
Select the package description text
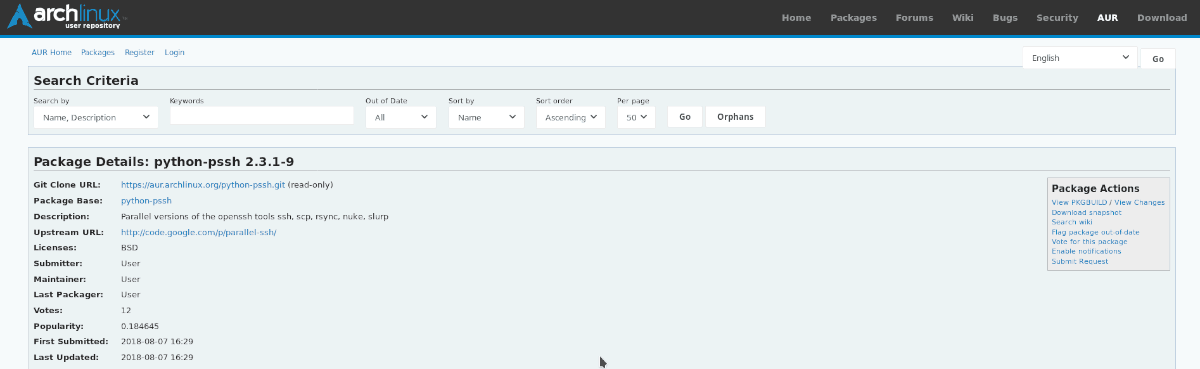[x=255, y=216]
